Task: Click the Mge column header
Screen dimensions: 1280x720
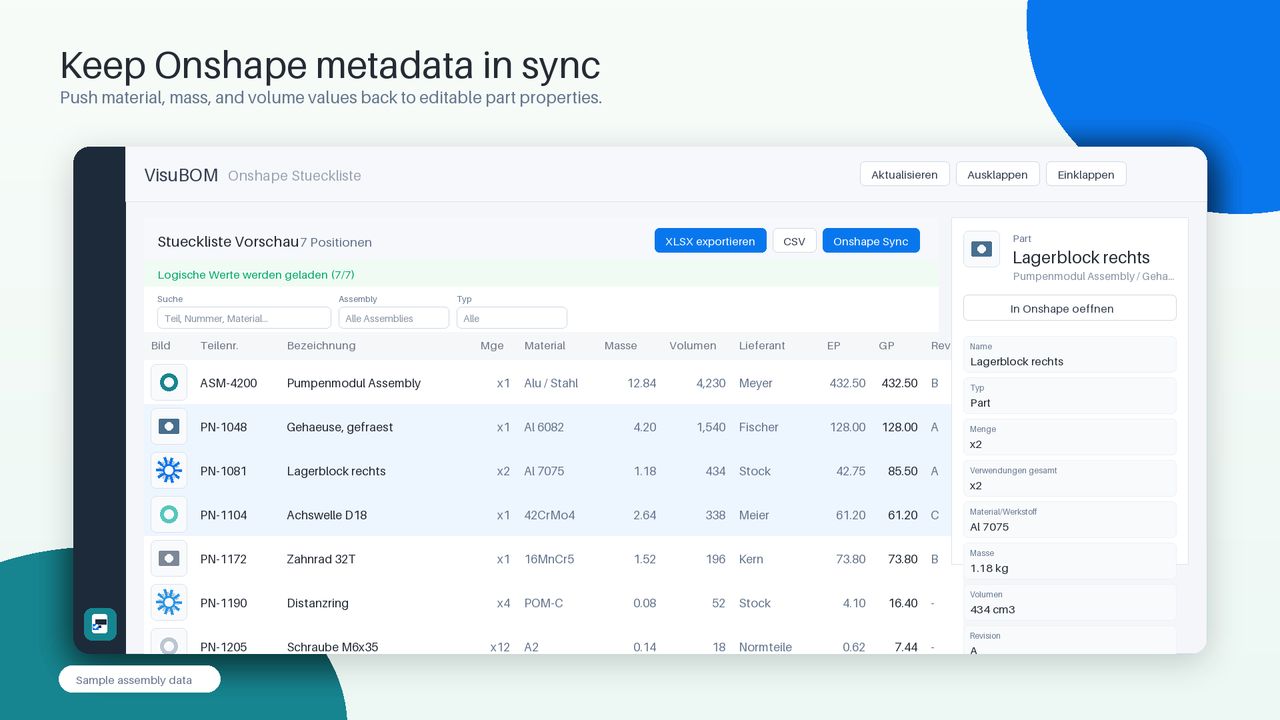Action: tap(491, 346)
